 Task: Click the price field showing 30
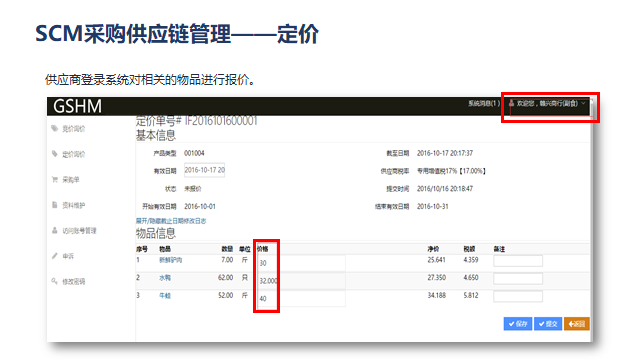(x=301, y=263)
